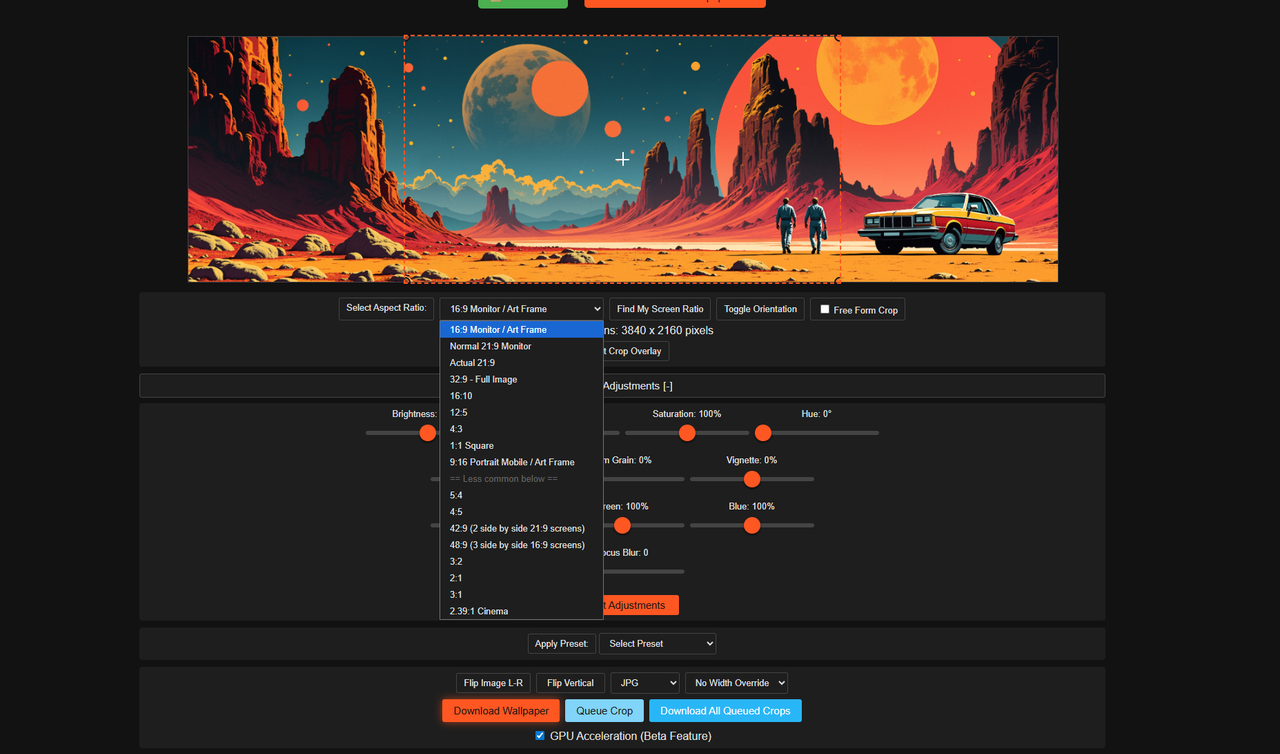Click the partially hidden Adjustments reset button
This screenshot has width=1280, height=754.
pos(641,605)
